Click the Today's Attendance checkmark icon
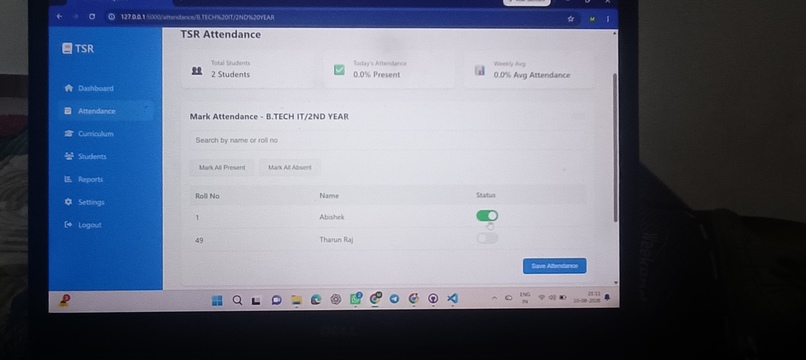 click(339, 69)
